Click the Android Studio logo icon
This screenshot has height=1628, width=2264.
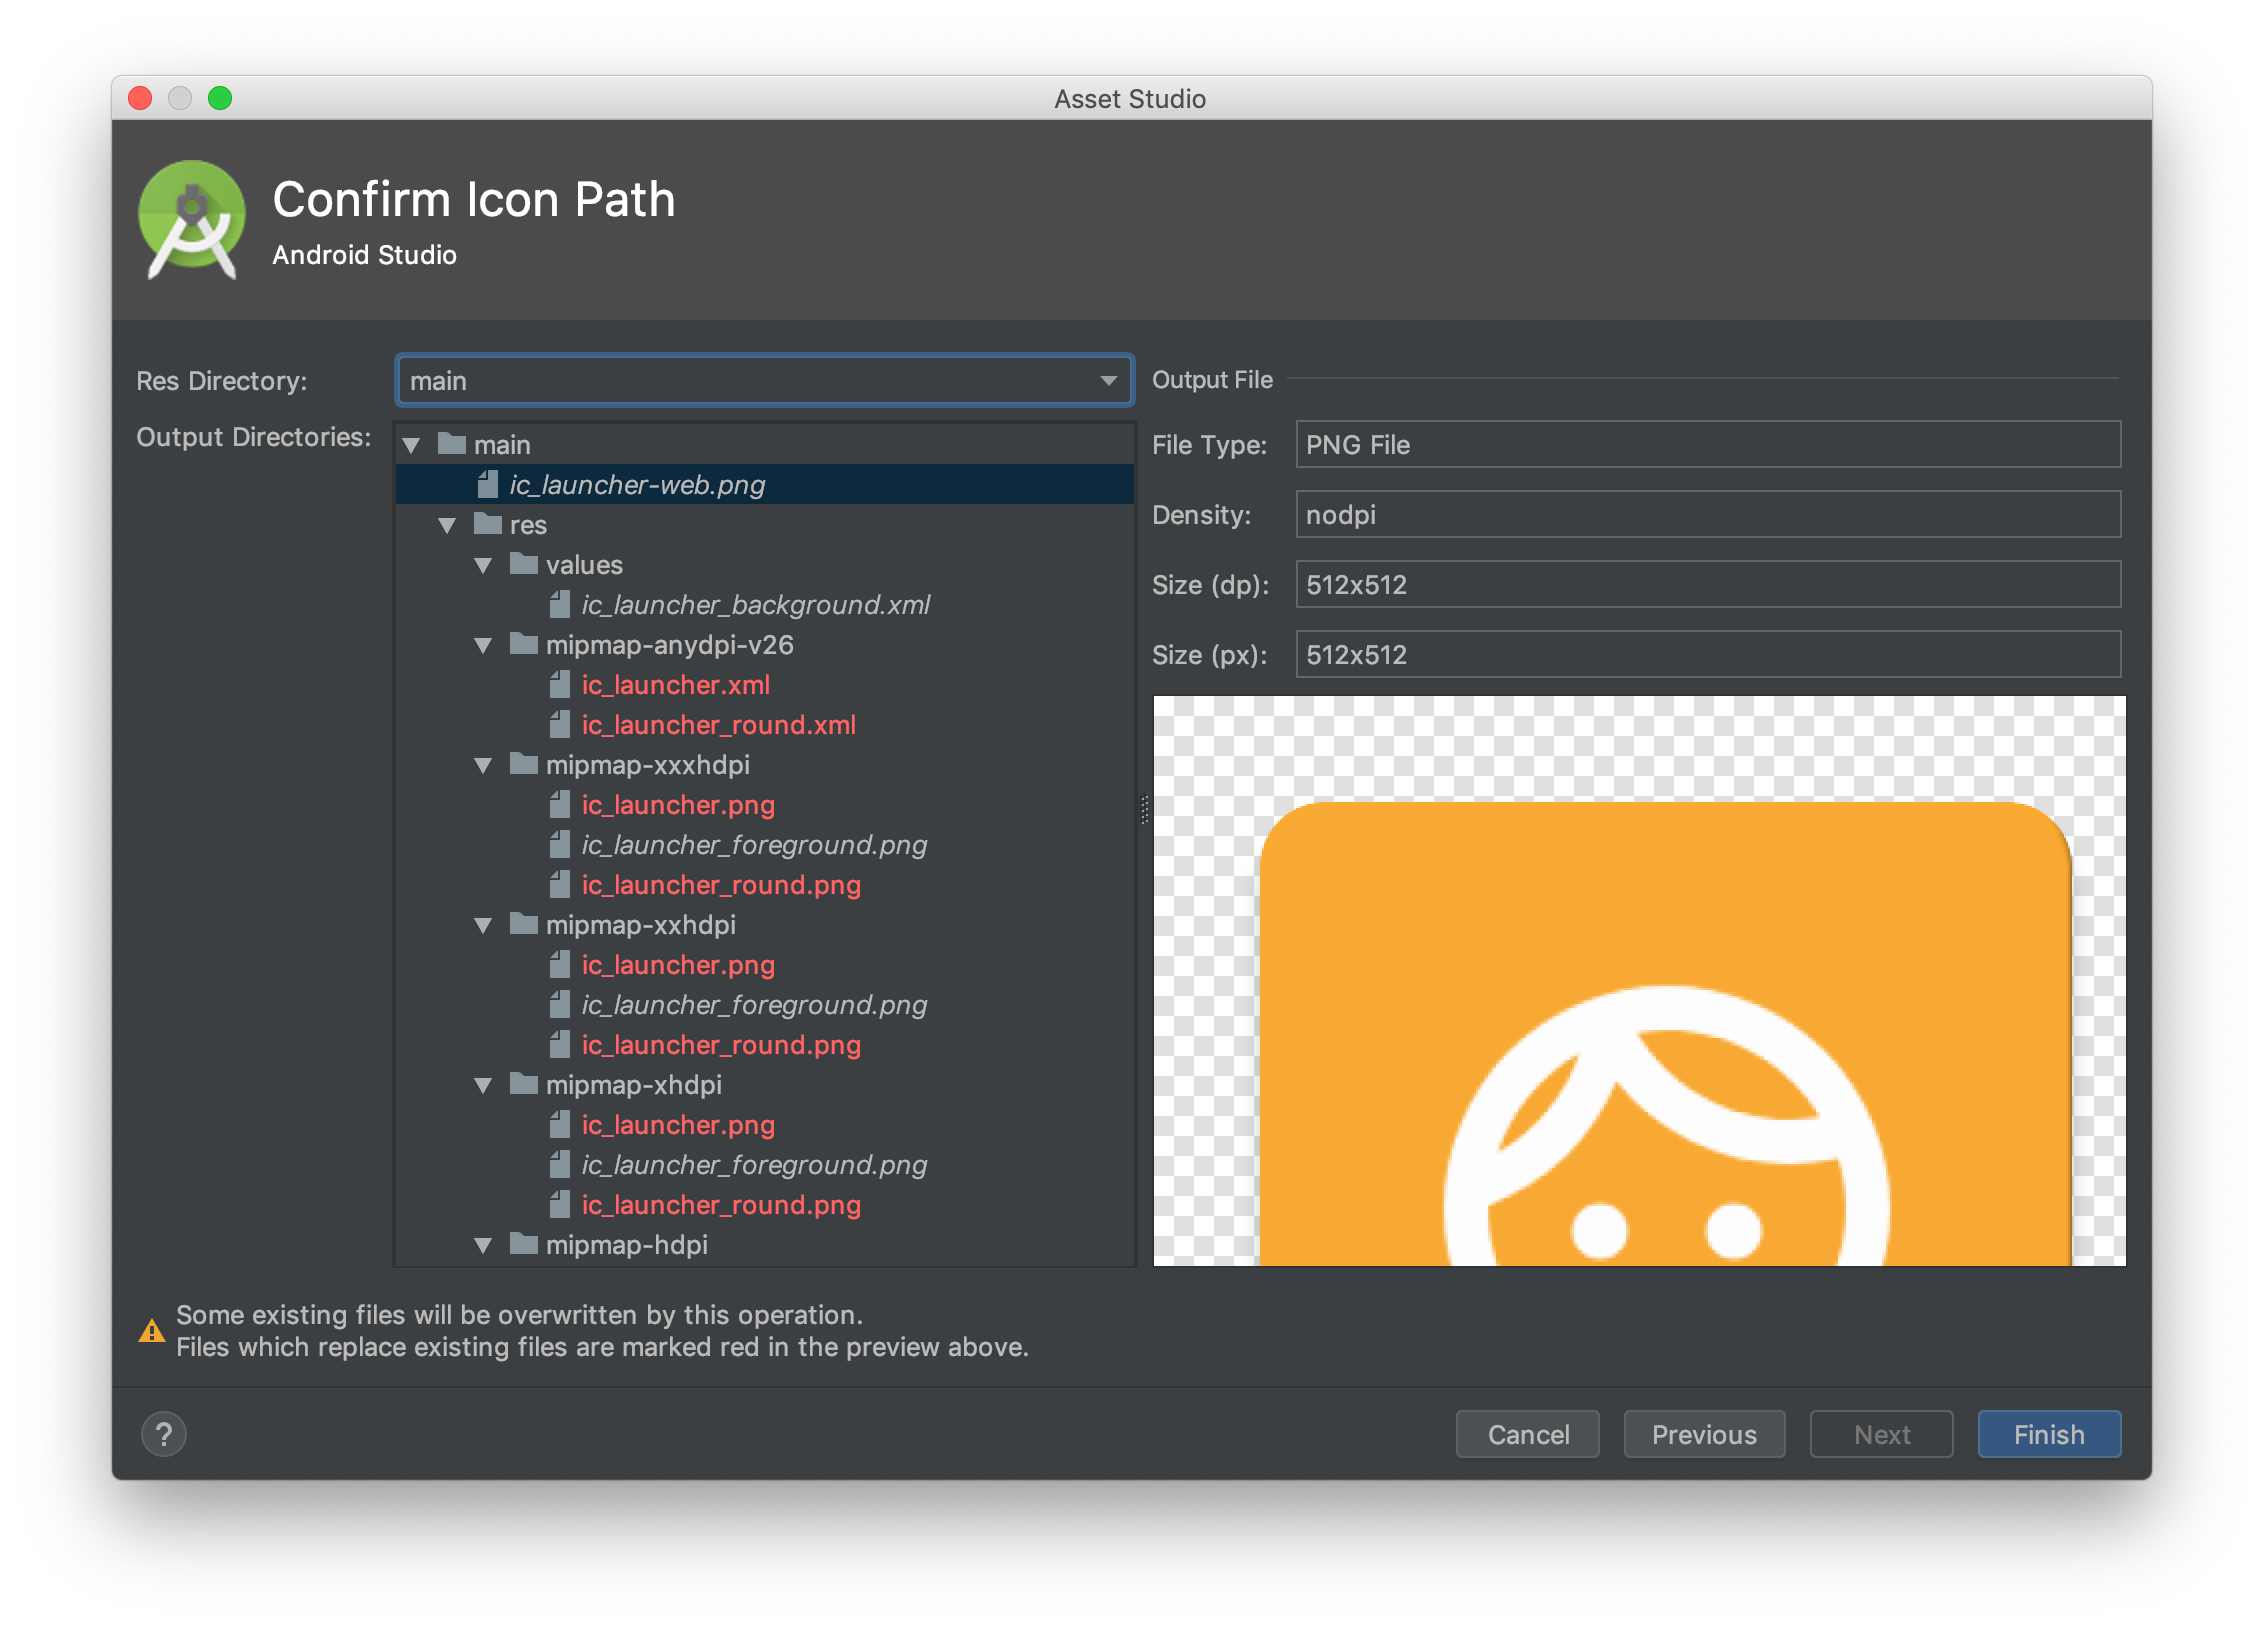point(192,219)
